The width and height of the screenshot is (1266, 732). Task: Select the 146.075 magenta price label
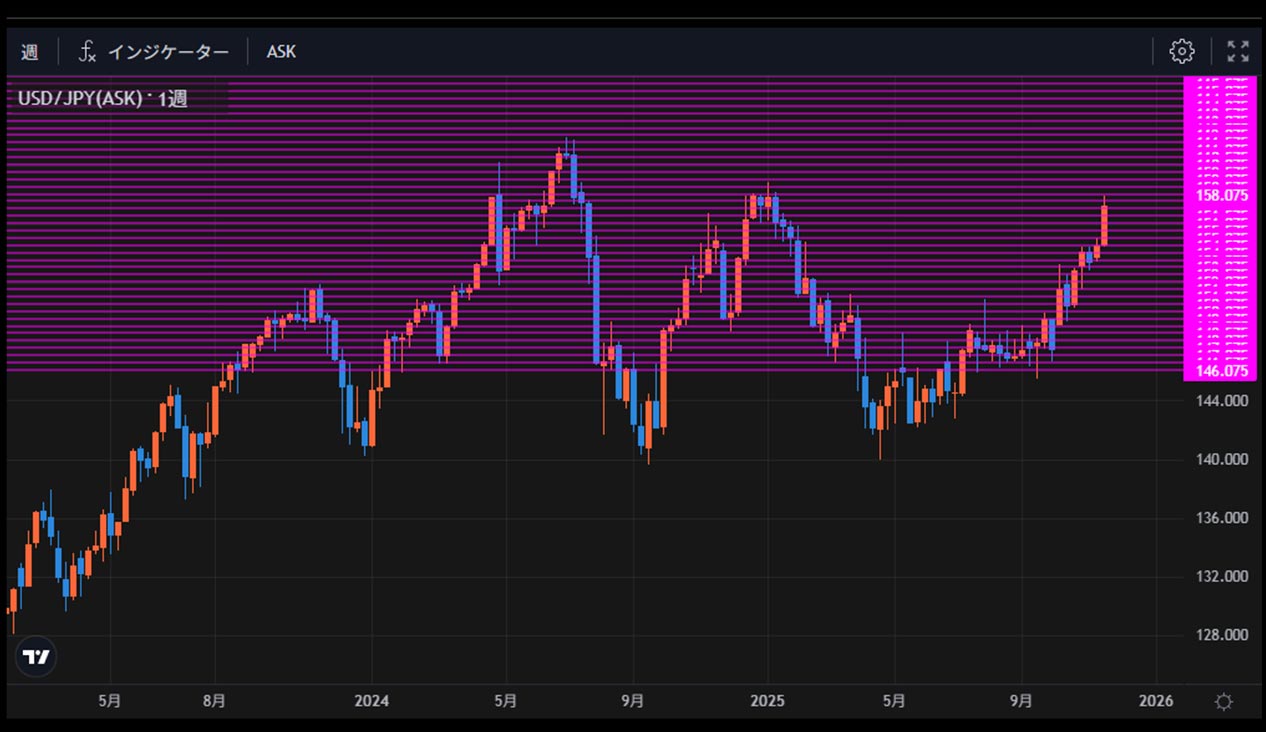(1221, 371)
